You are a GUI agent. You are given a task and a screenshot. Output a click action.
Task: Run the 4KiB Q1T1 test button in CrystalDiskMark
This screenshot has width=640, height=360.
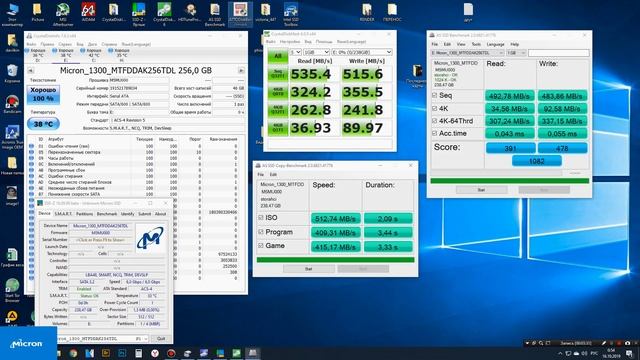click(x=278, y=128)
